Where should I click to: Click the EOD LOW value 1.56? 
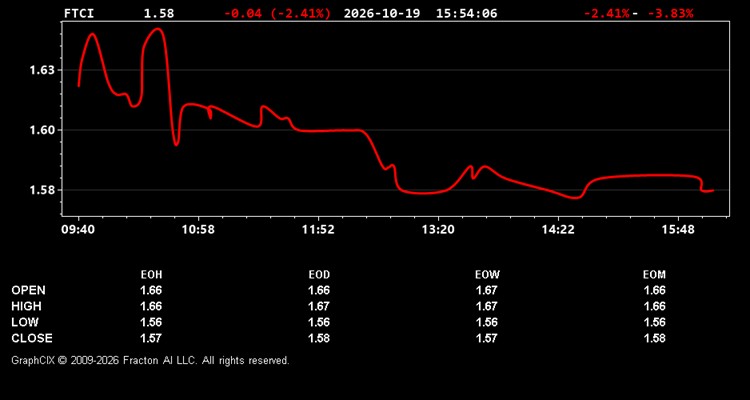pos(319,322)
